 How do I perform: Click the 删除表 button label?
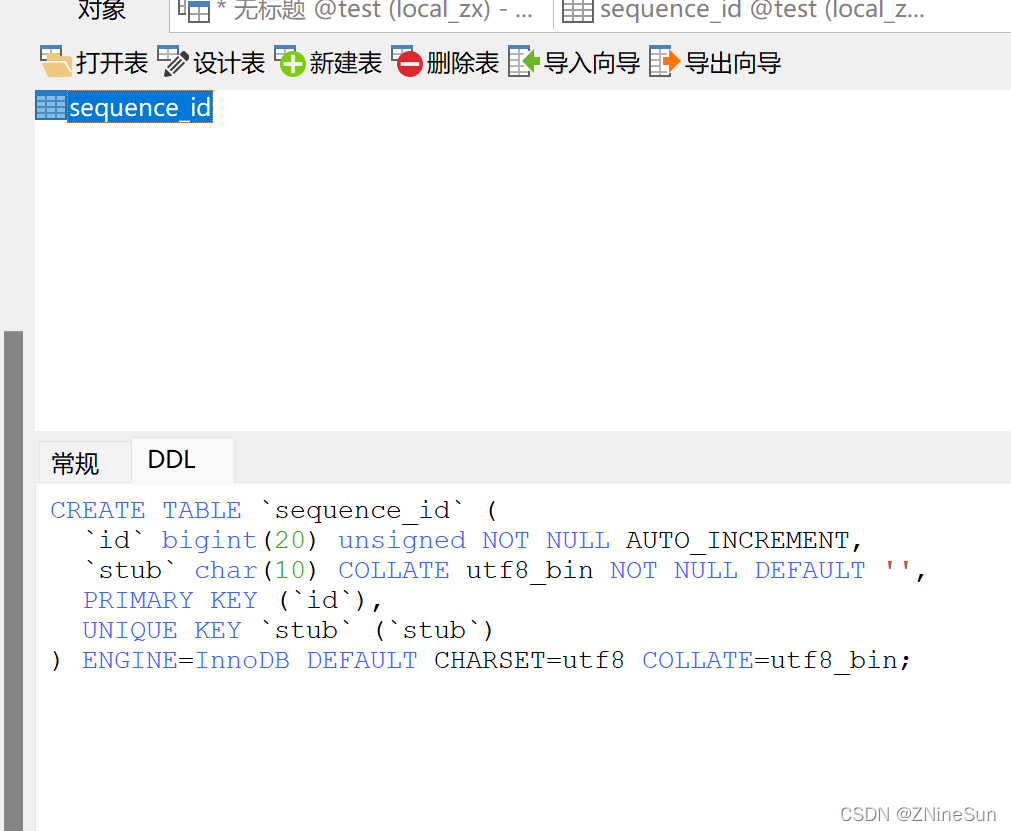coord(463,63)
